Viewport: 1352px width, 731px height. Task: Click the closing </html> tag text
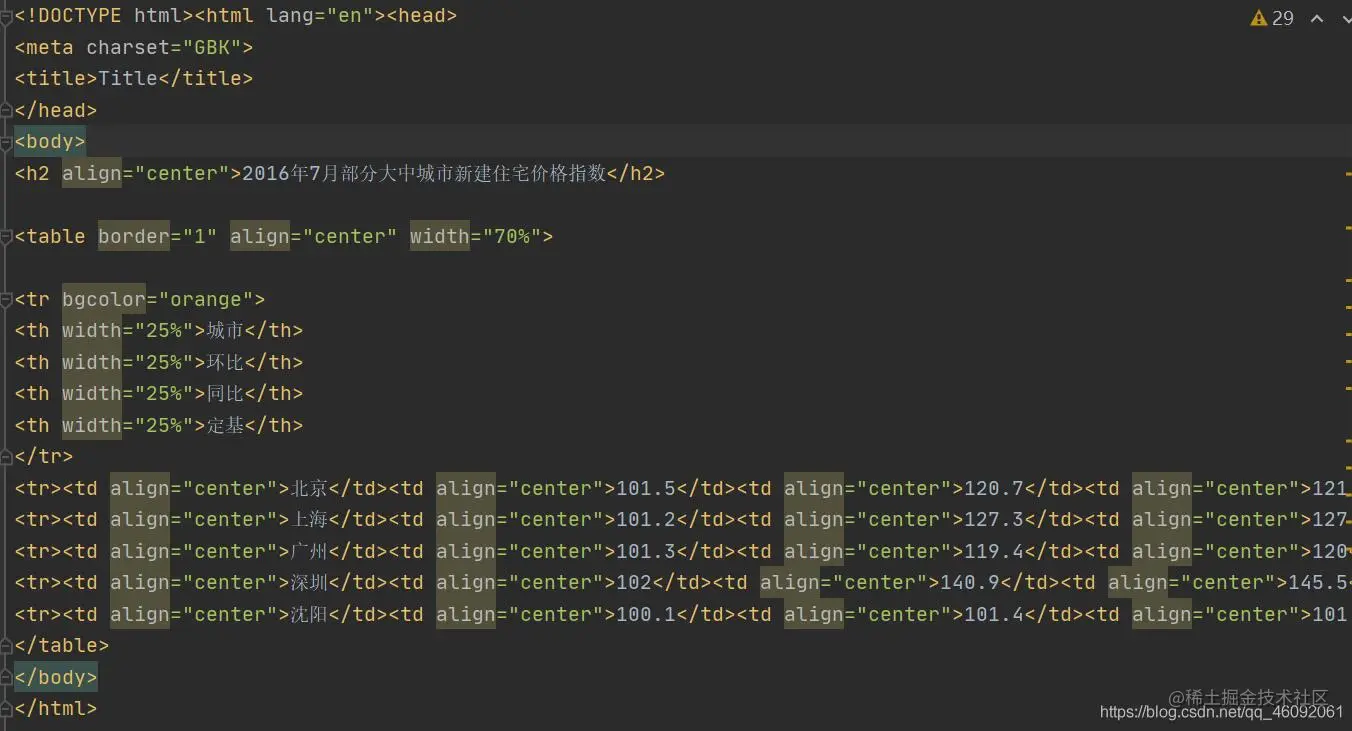56,708
